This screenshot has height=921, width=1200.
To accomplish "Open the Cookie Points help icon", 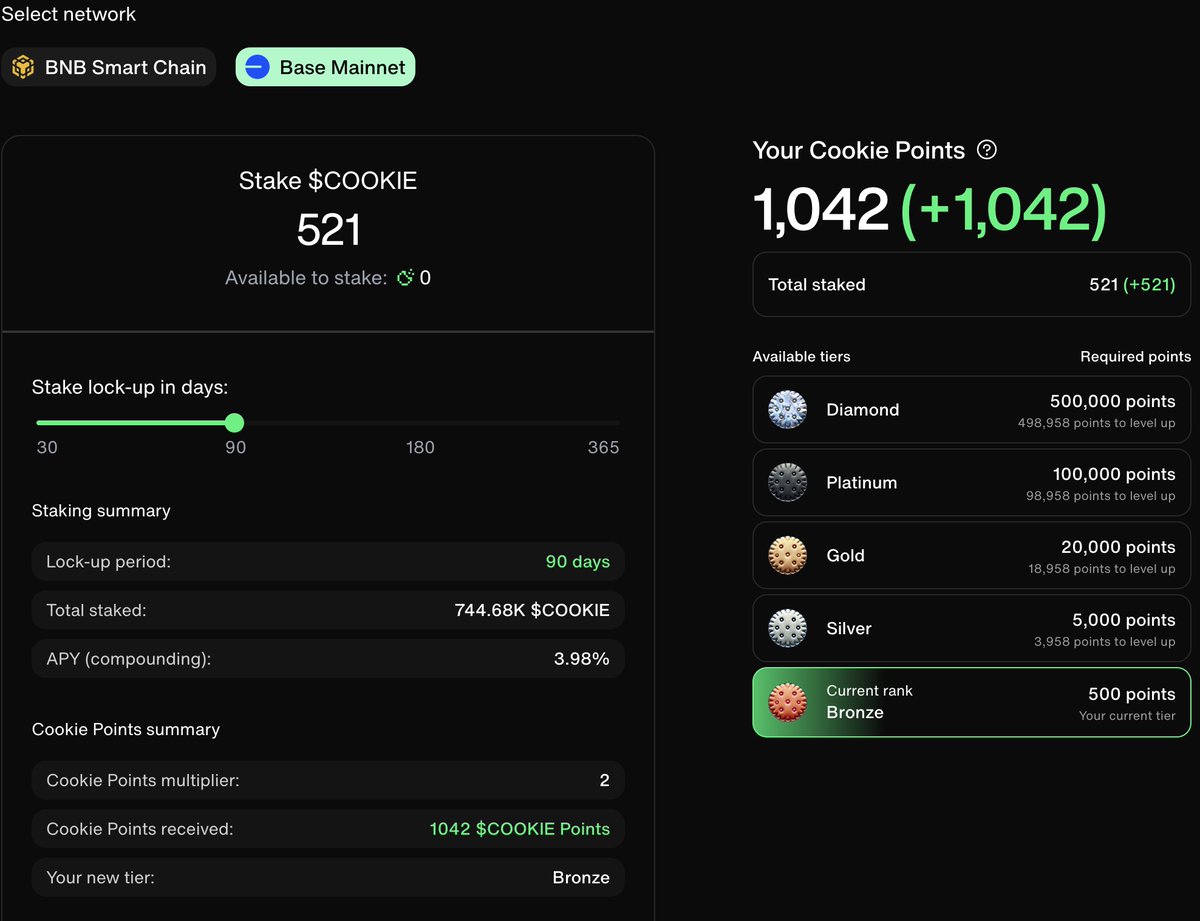I will pyautogui.click(x=987, y=150).
